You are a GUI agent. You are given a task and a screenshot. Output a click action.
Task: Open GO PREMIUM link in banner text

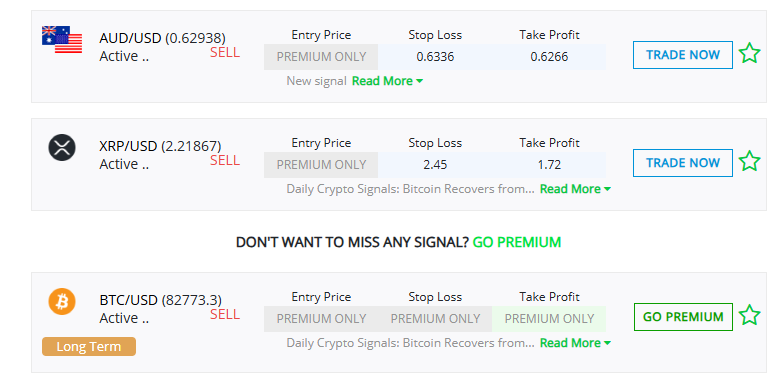(x=517, y=242)
